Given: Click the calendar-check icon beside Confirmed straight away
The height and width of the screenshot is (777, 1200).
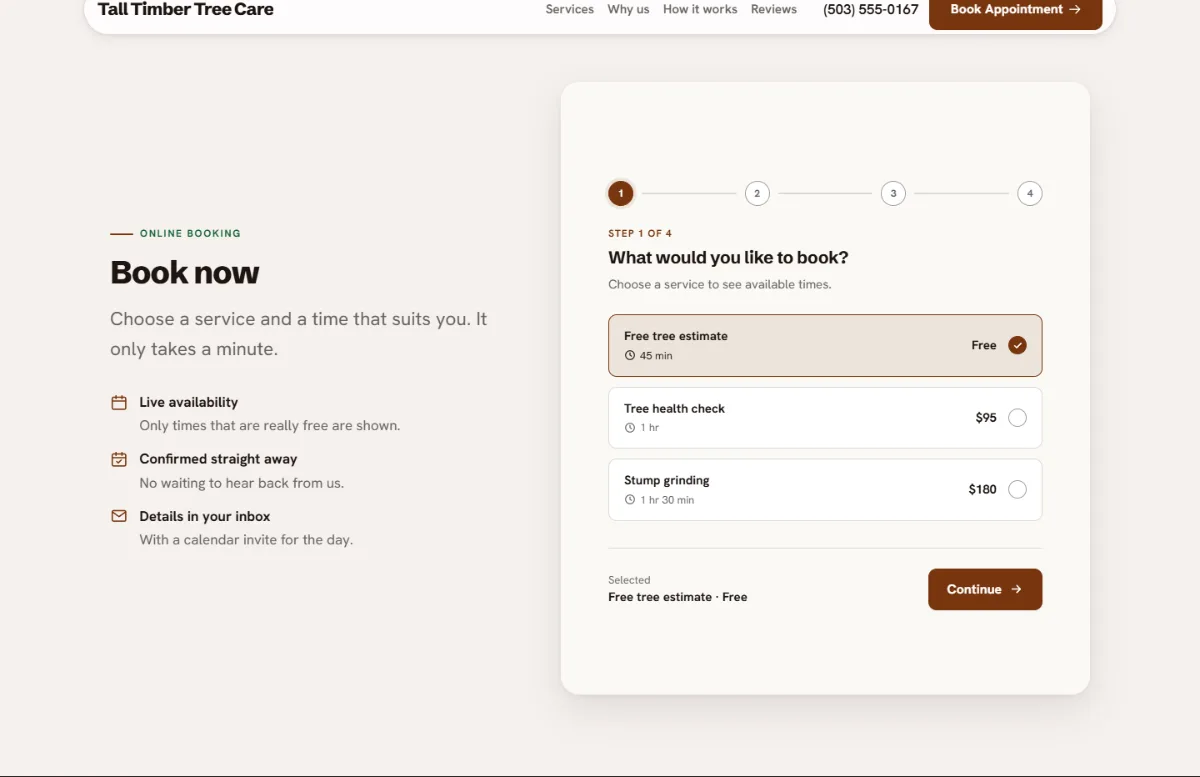Looking at the screenshot, I should (119, 460).
